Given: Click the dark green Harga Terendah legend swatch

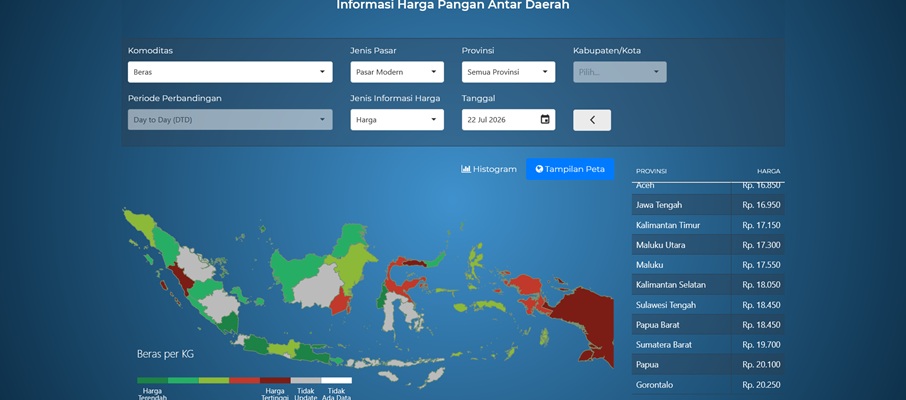Looking at the screenshot, I should [153, 380].
